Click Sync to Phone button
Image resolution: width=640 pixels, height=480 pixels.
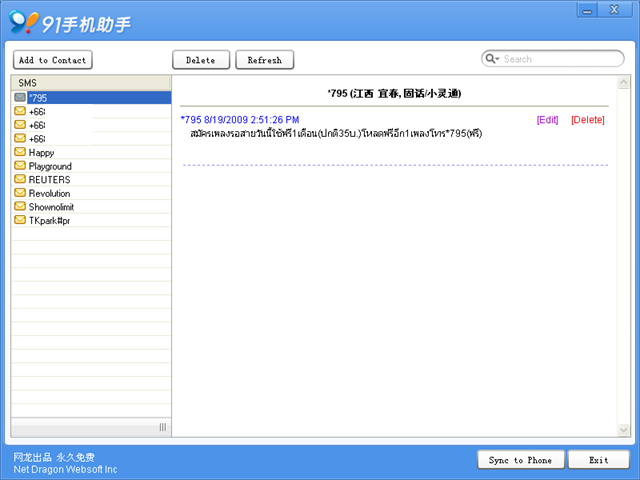(520, 460)
